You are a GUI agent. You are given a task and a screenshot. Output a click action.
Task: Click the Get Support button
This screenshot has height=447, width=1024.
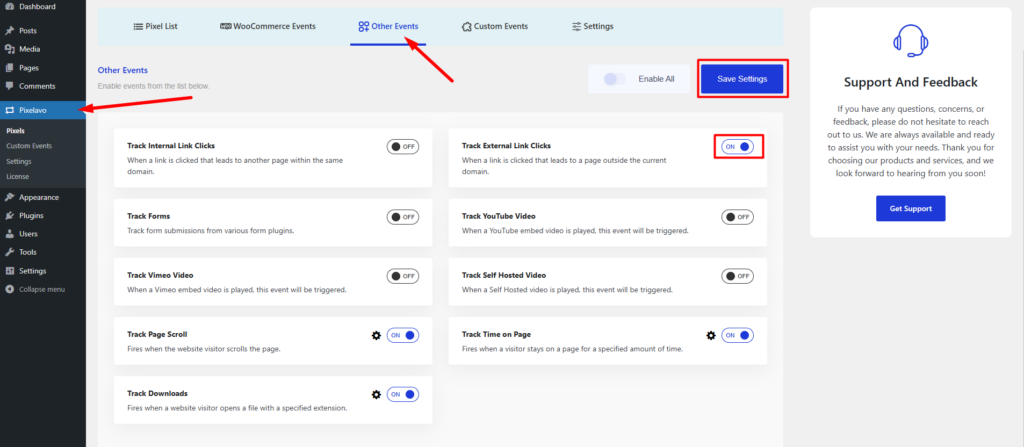pyautogui.click(x=910, y=208)
